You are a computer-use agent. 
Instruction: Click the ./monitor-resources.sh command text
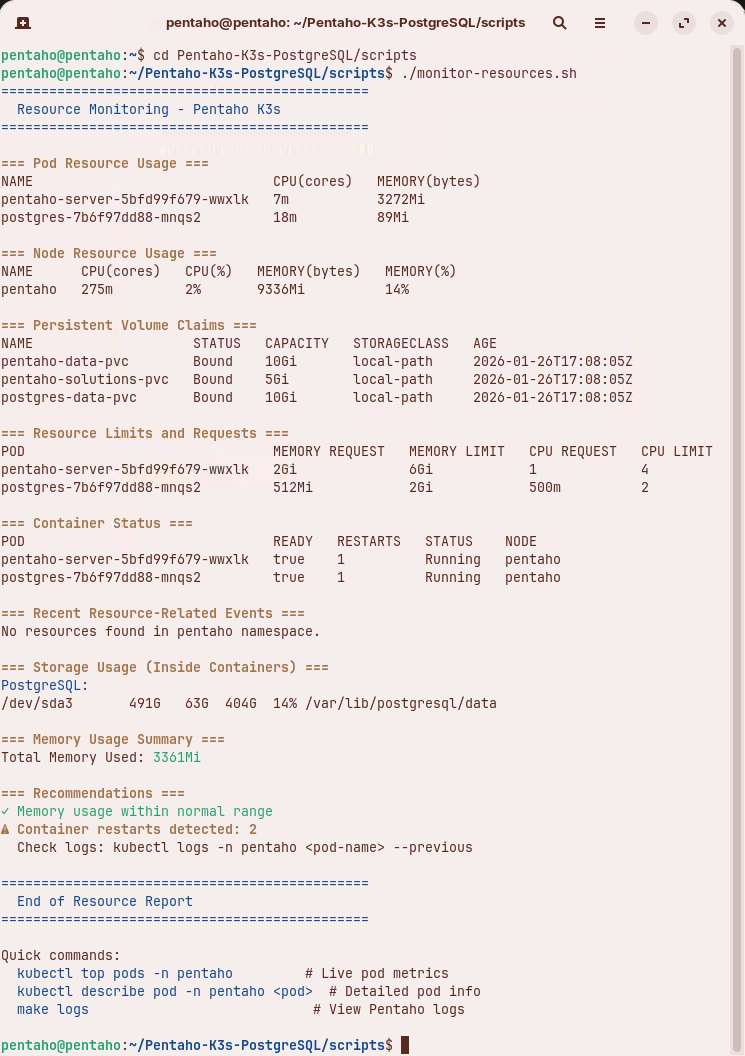(488, 73)
